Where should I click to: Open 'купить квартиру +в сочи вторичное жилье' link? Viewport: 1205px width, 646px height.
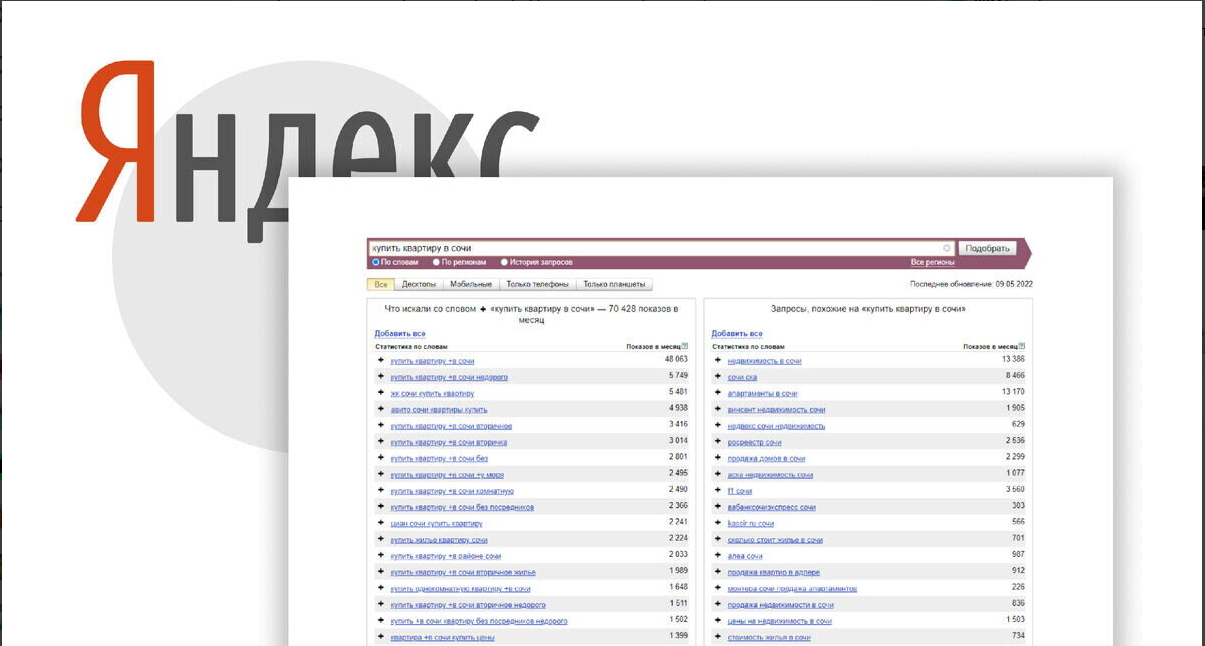pyautogui.click(x=463, y=572)
